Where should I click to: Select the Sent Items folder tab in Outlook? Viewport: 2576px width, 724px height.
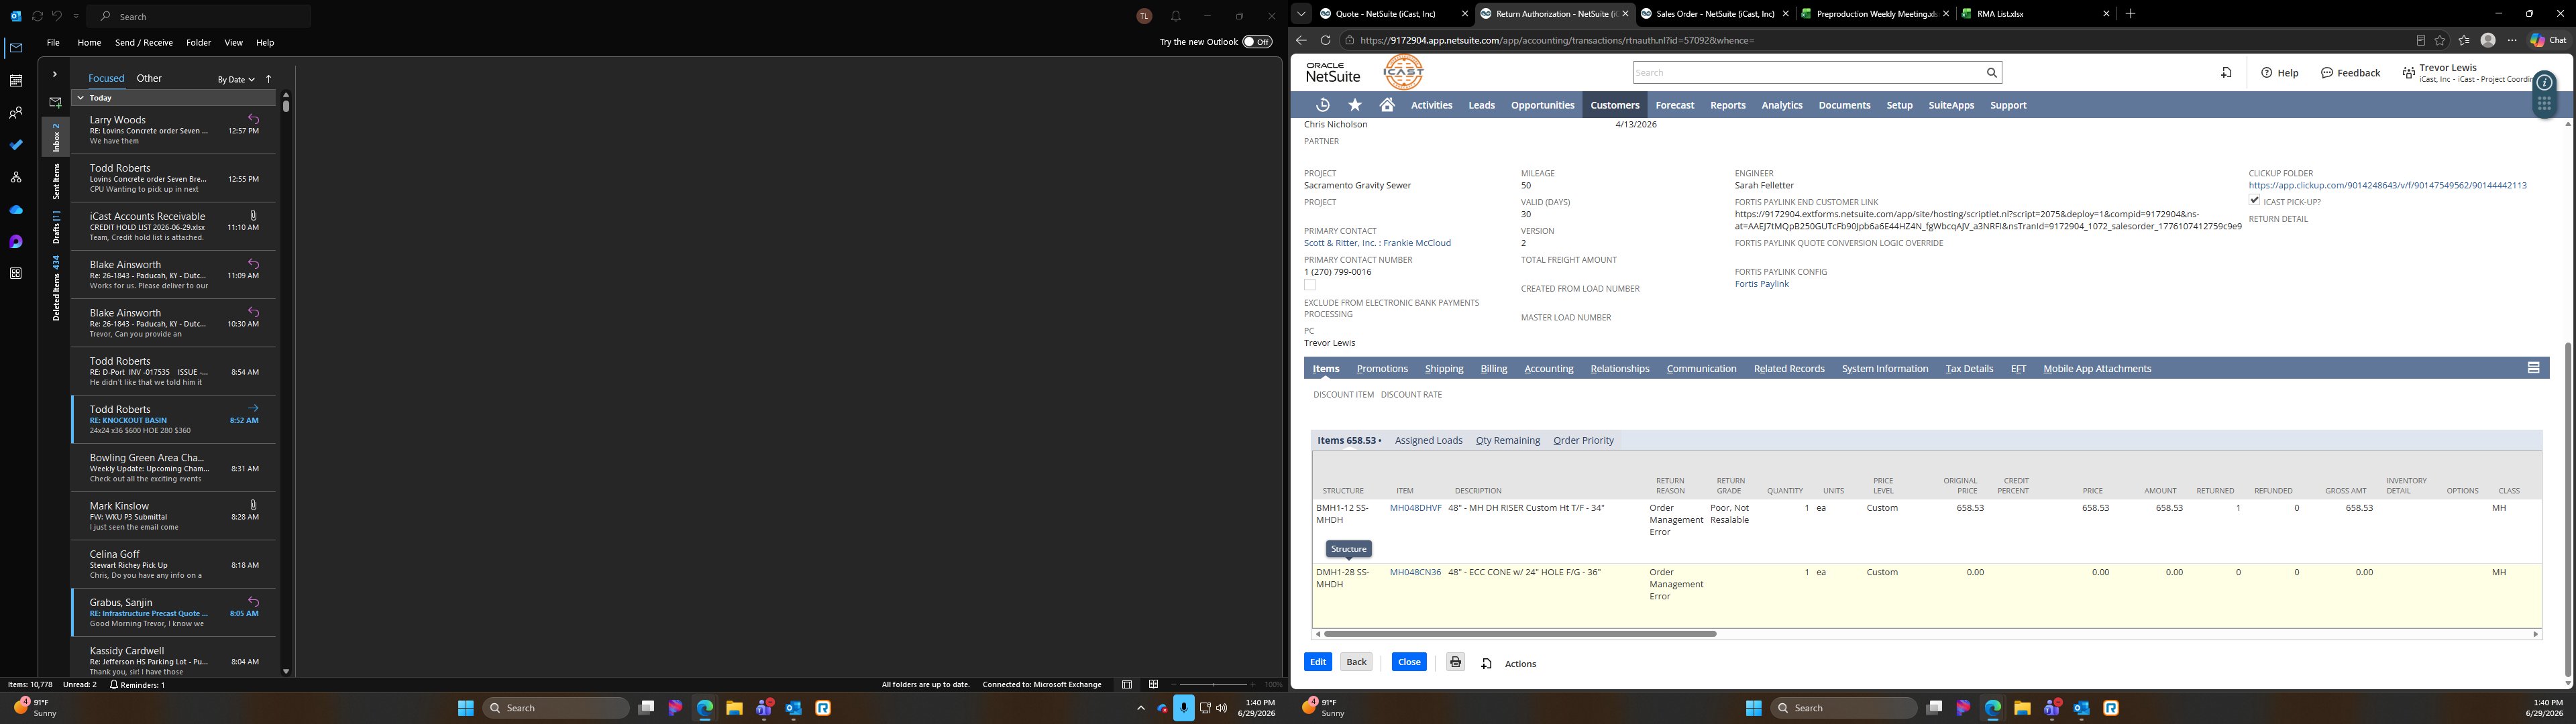coord(56,180)
